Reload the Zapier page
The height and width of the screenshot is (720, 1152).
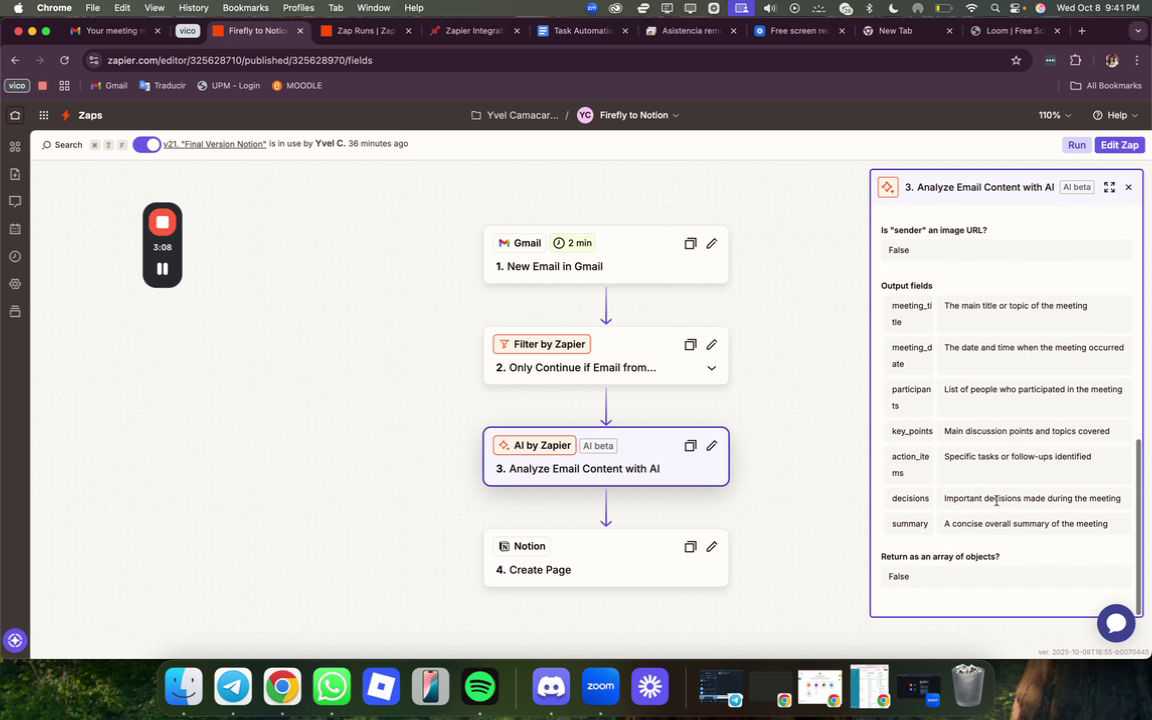tap(65, 60)
